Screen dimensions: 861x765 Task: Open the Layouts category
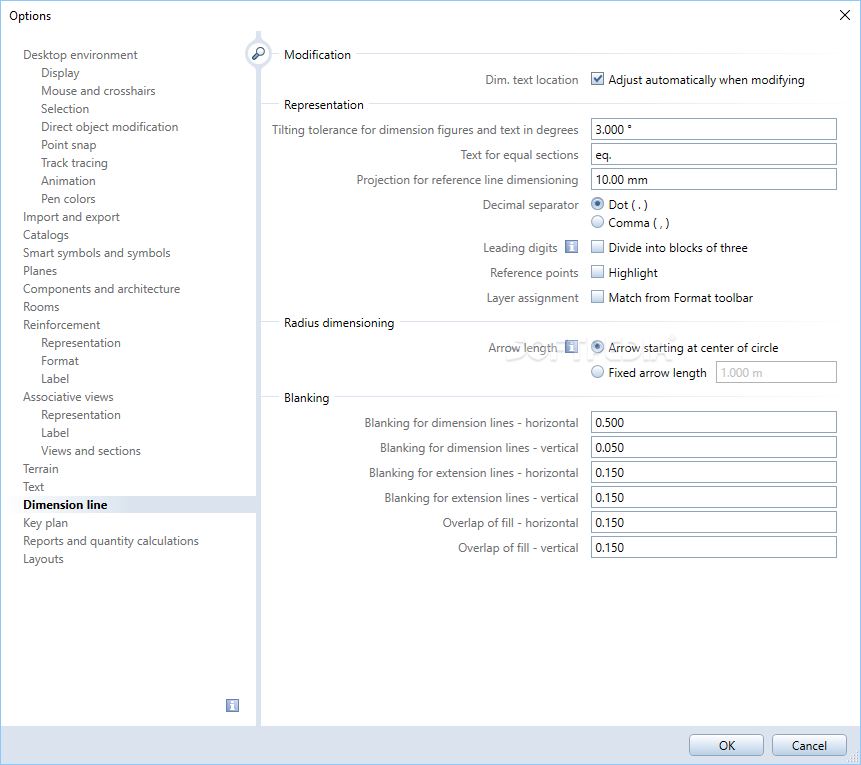click(43, 559)
